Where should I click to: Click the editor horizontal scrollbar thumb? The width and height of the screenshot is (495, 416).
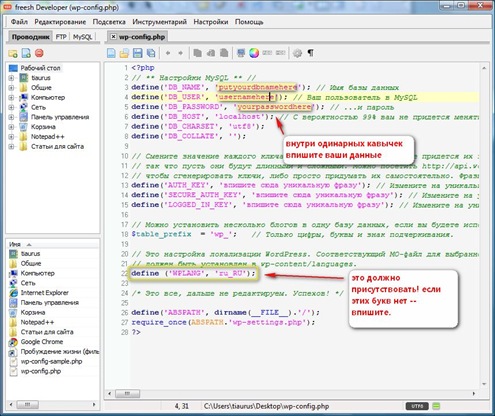click(x=127, y=394)
